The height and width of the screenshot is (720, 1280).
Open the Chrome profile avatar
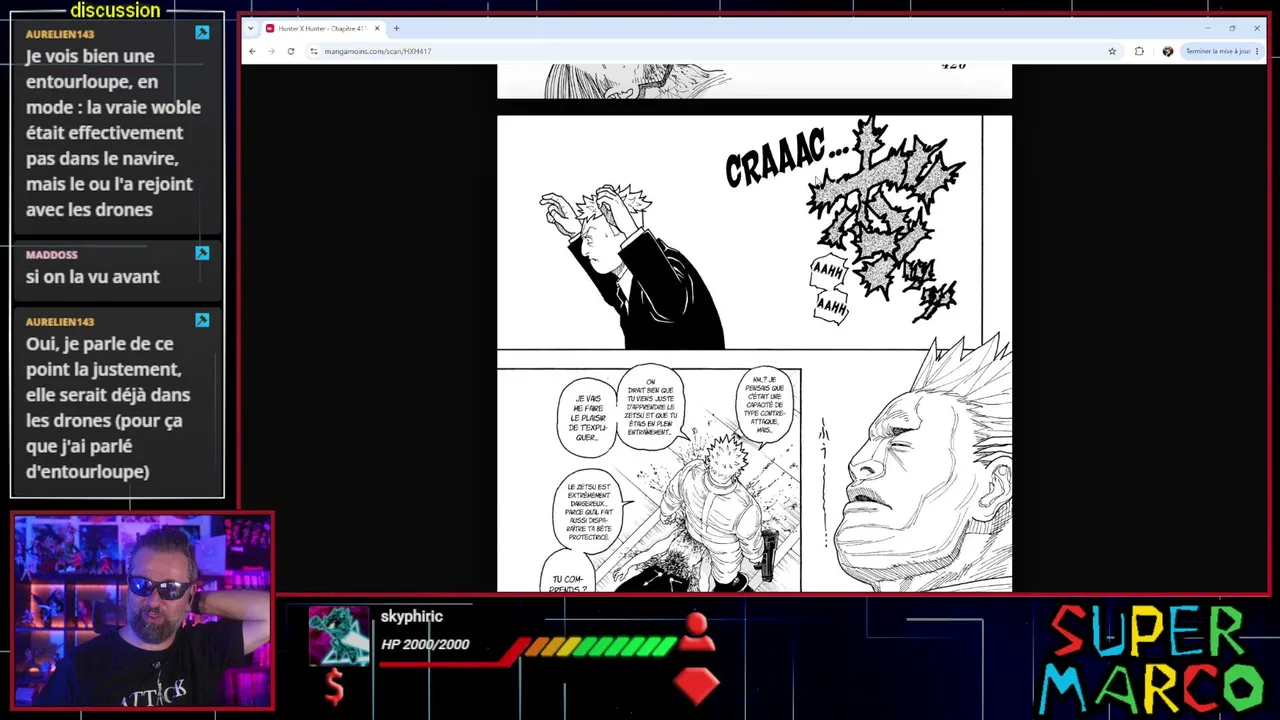pos(1167,51)
